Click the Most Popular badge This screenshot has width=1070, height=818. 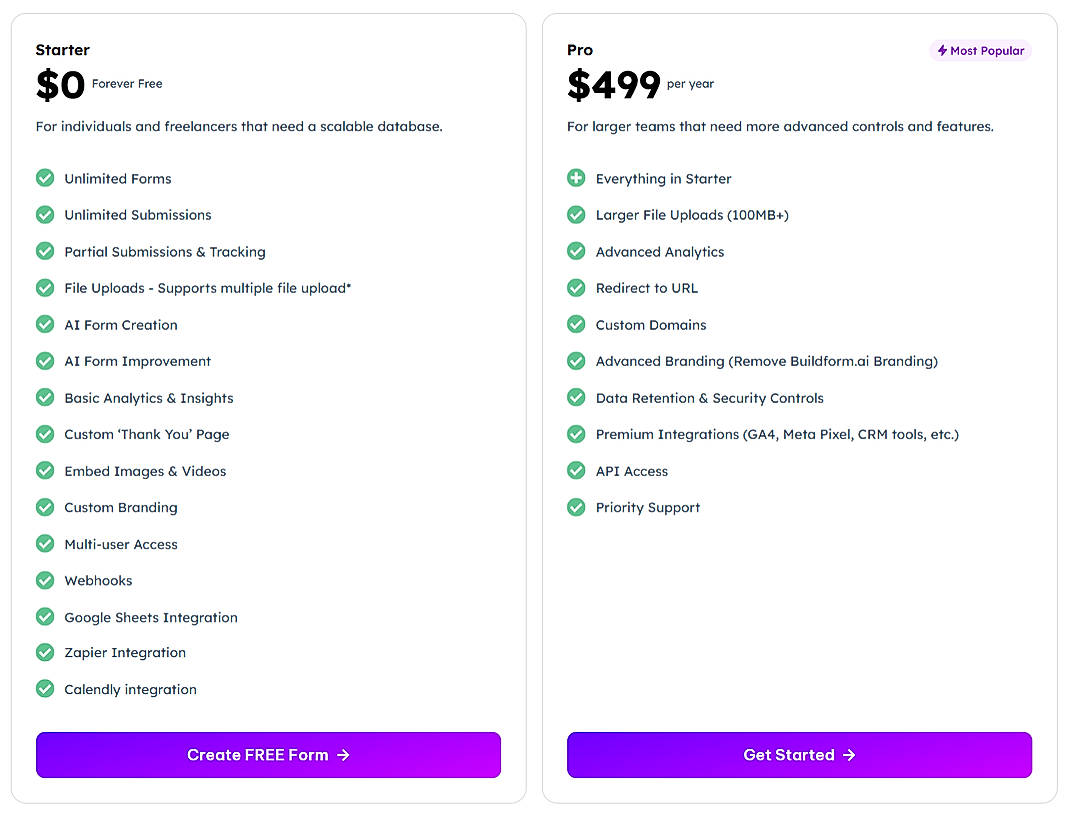coord(980,50)
